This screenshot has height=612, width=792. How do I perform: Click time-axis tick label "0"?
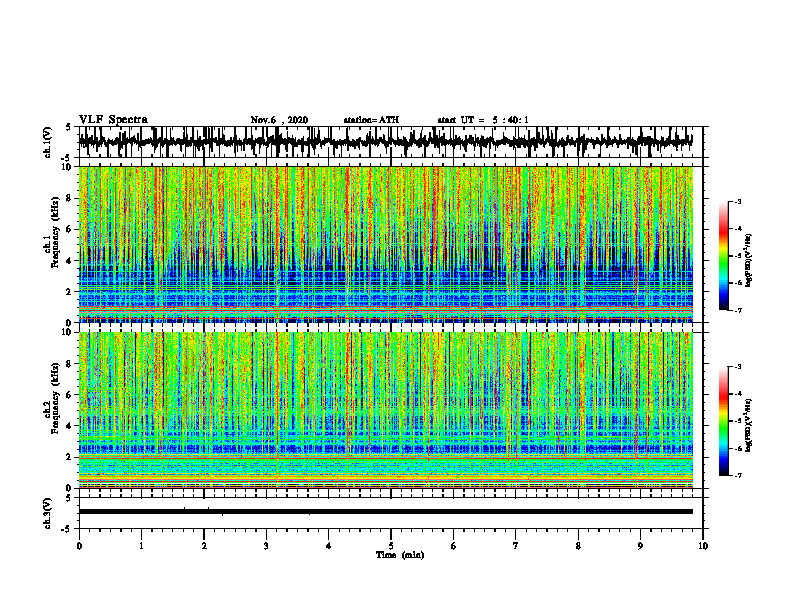[x=79, y=546]
